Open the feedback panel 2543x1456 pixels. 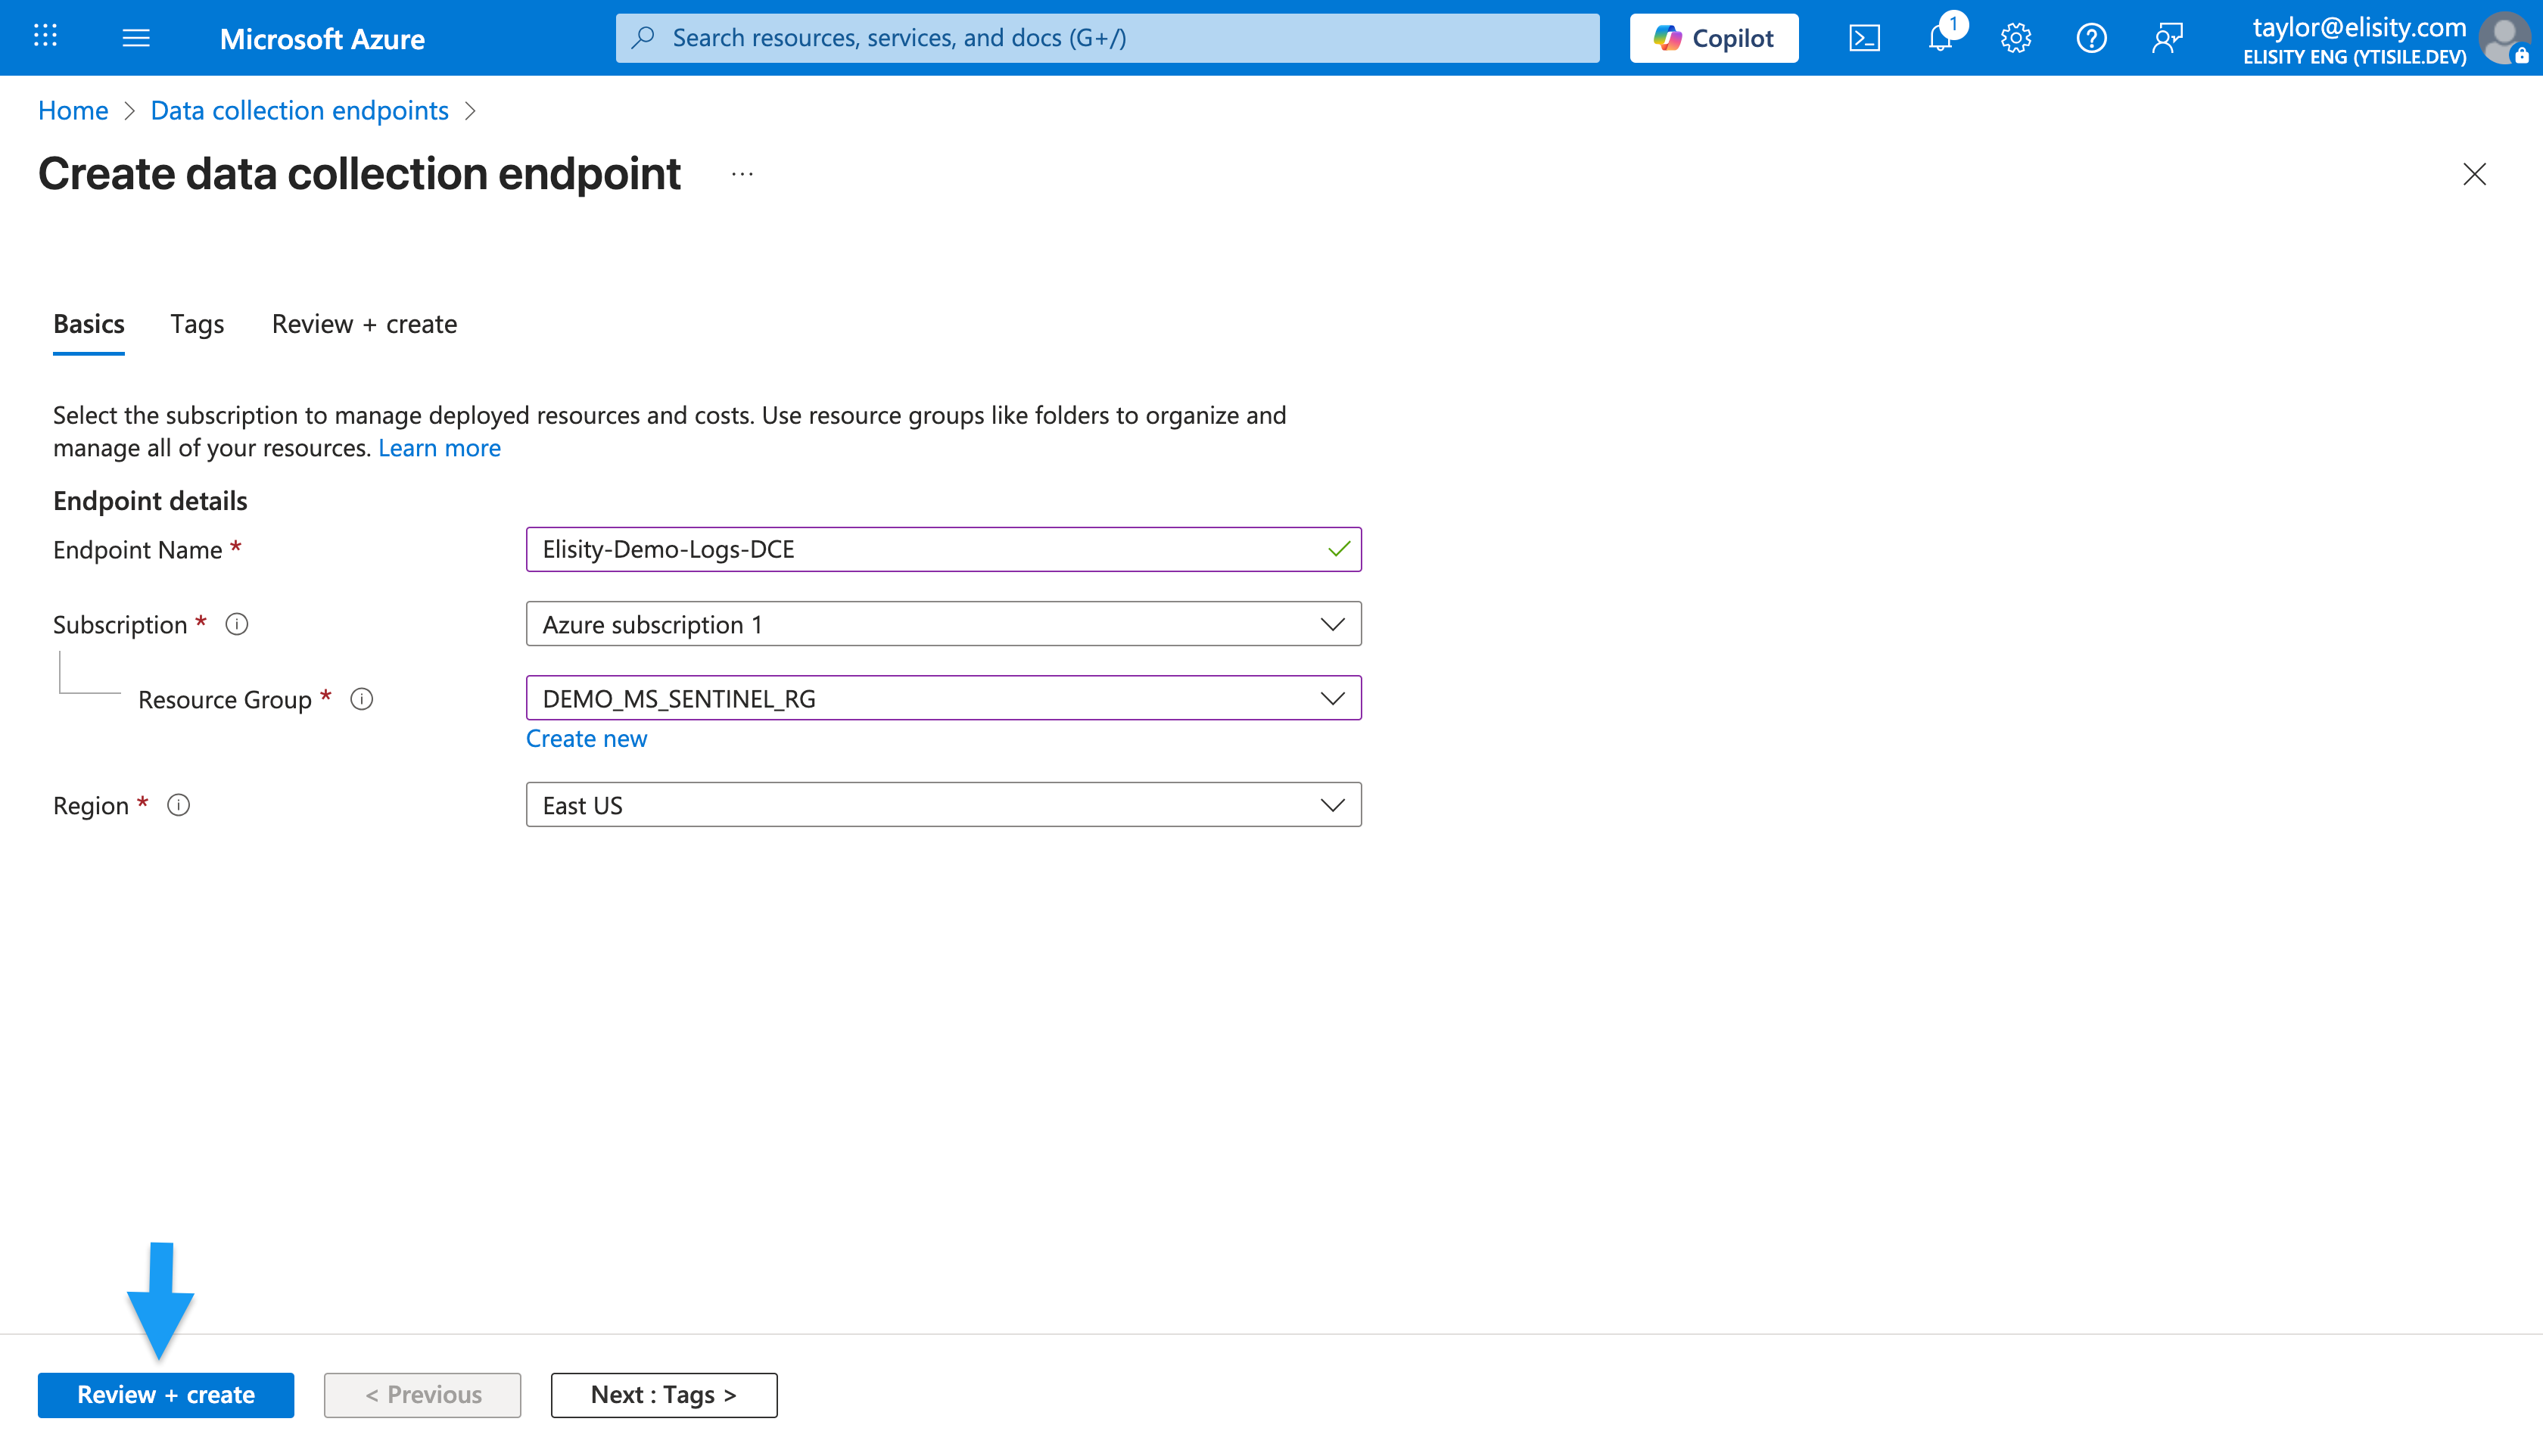click(x=2168, y=37)
